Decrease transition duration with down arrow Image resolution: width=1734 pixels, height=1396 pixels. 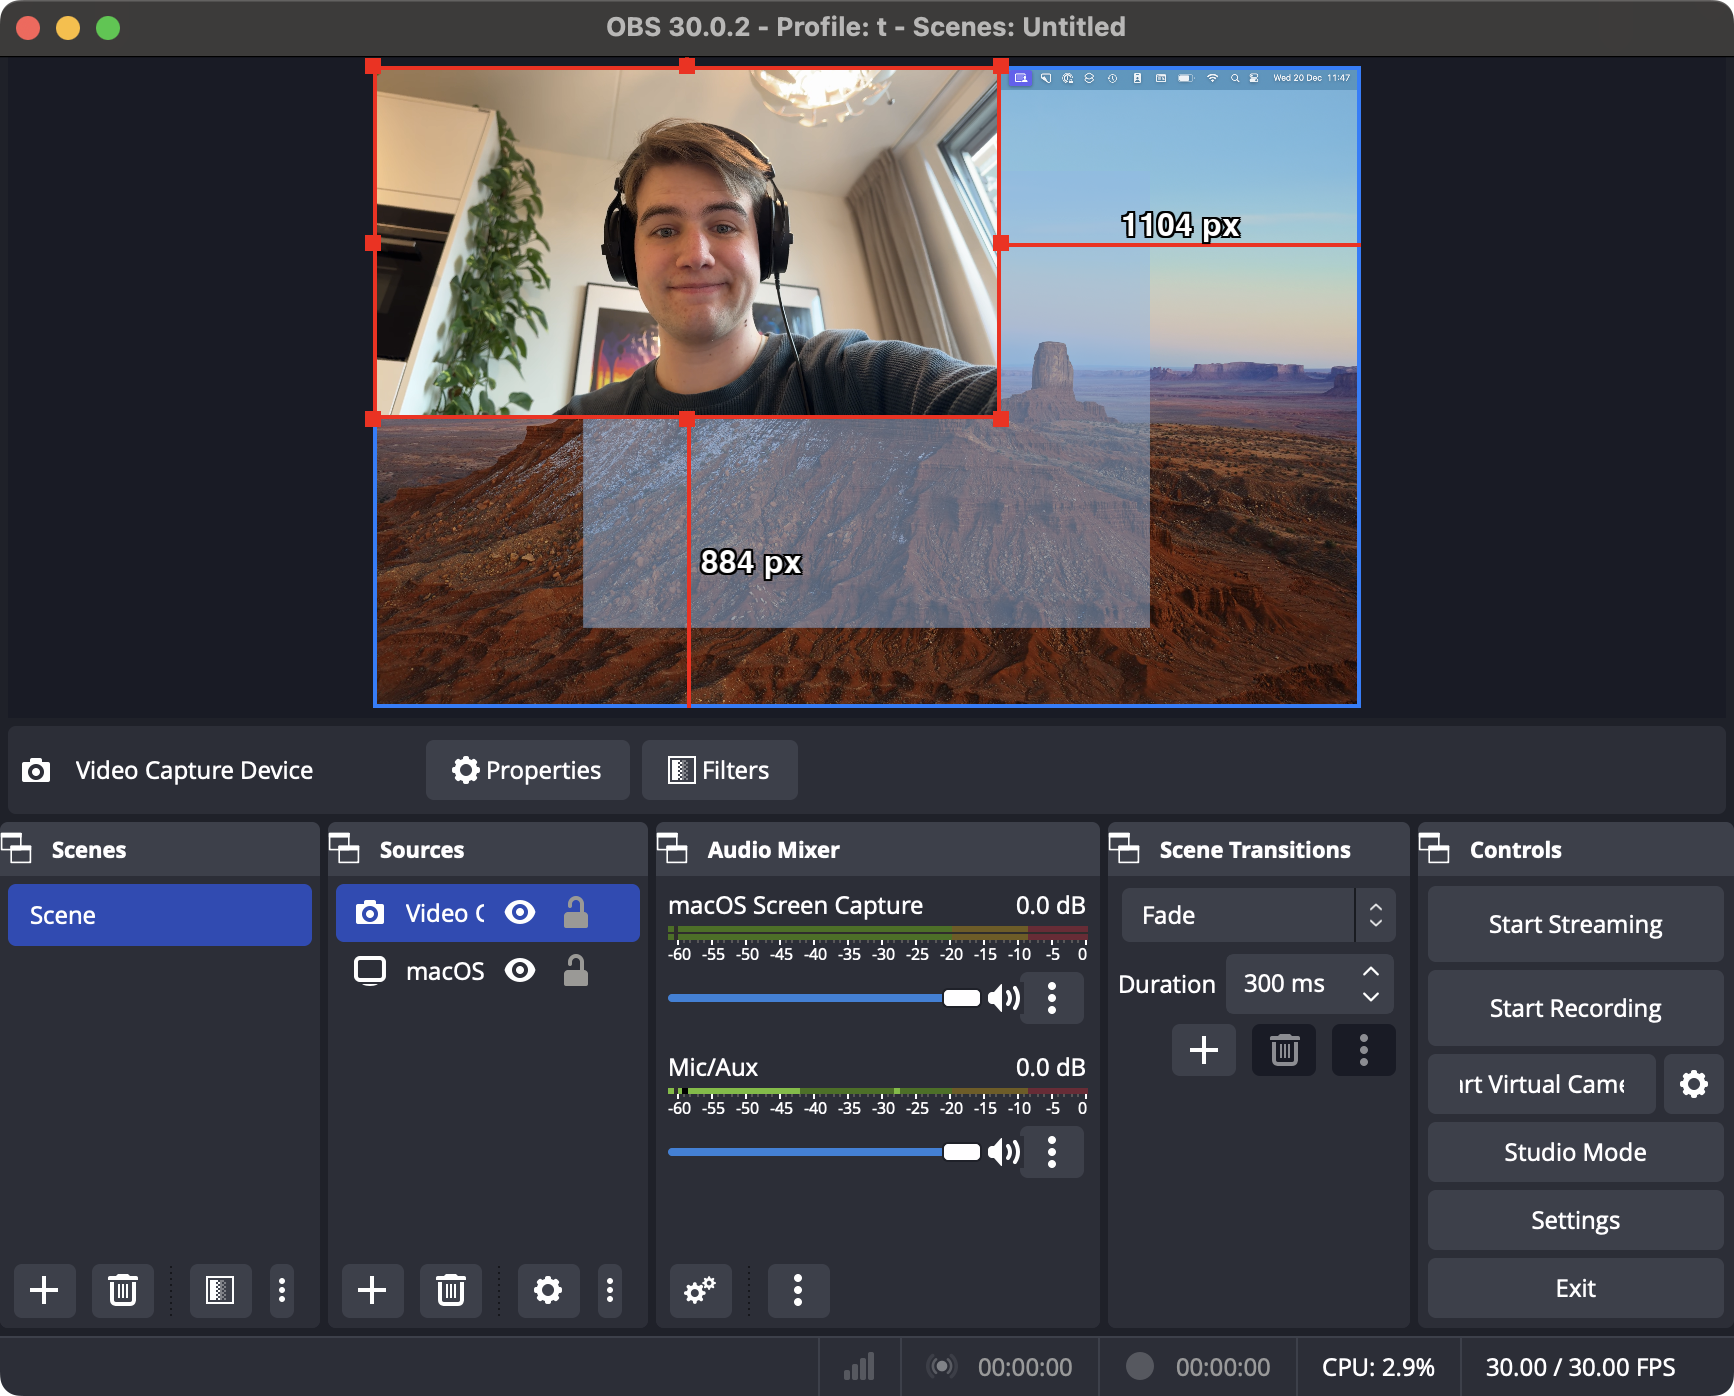click(x=1371, y=997)
